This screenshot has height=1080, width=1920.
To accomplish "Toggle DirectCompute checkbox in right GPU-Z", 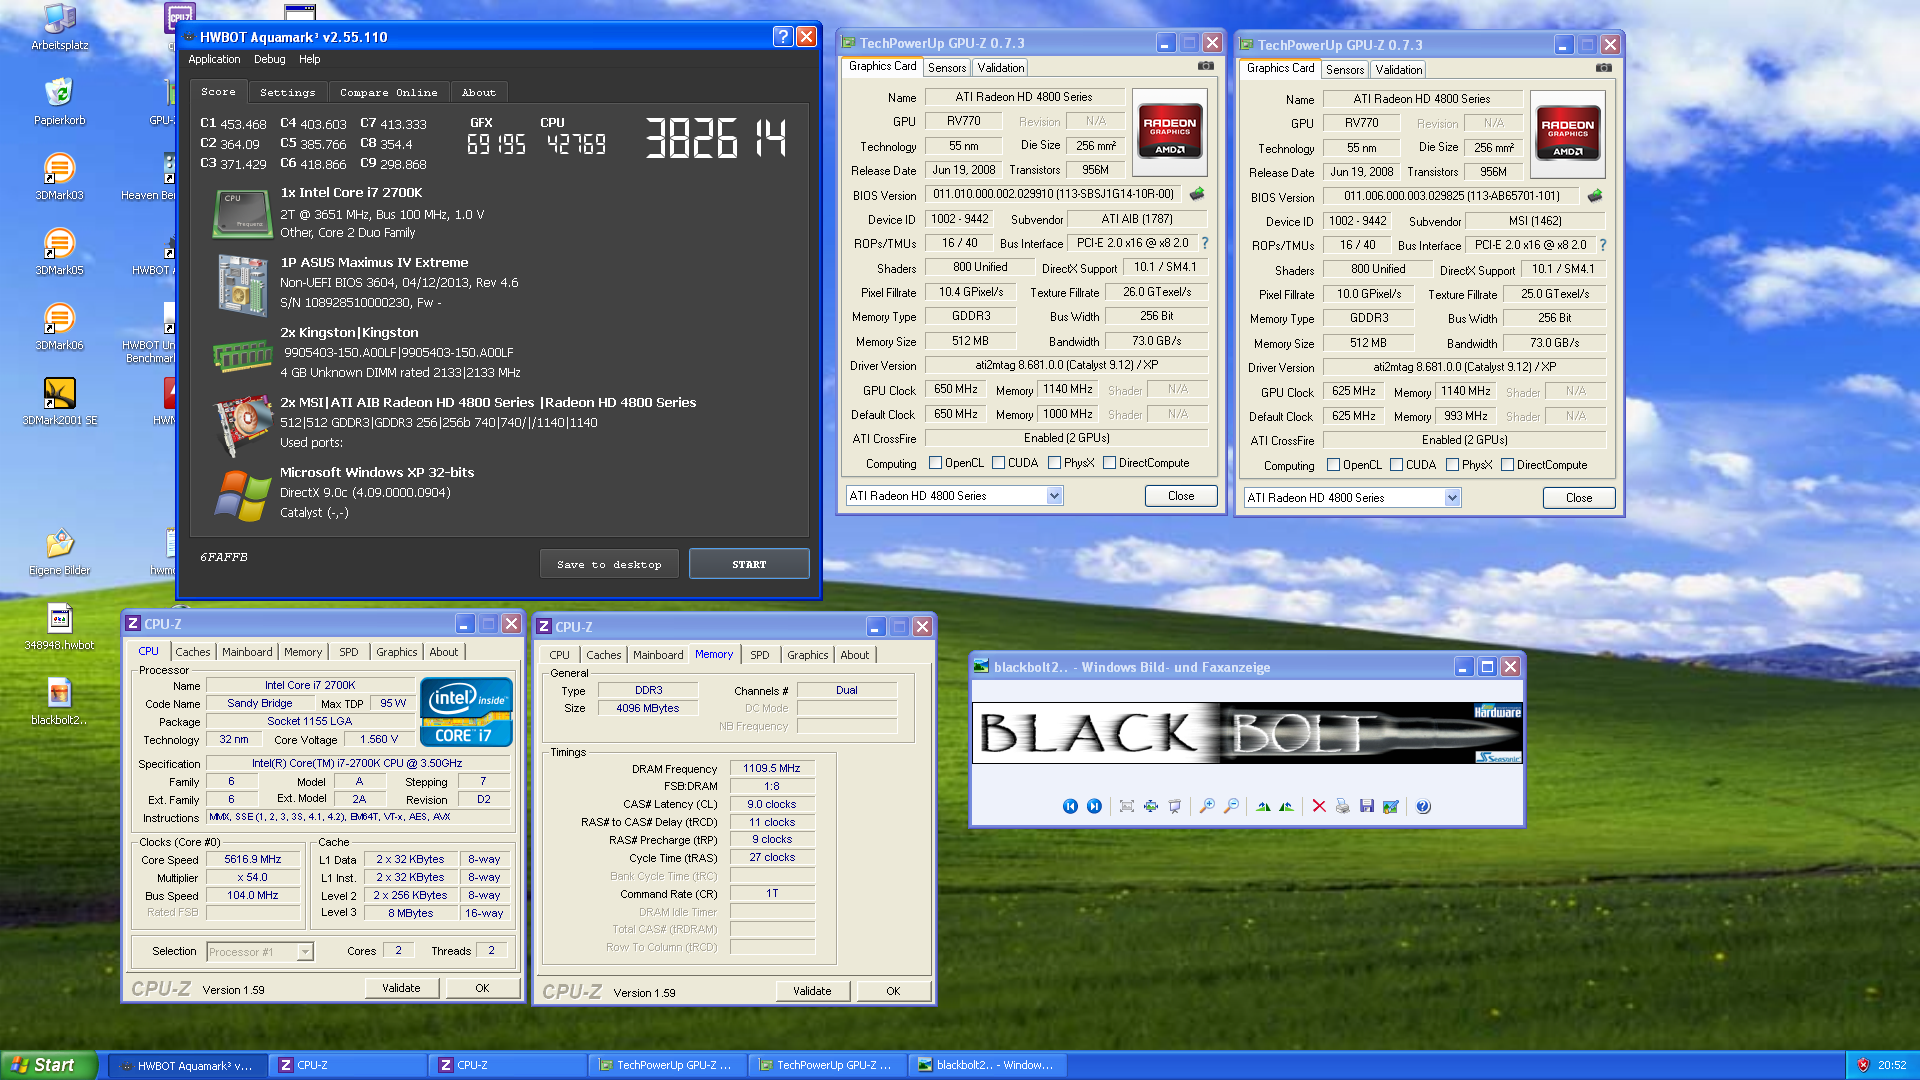I will [1508, 465].
